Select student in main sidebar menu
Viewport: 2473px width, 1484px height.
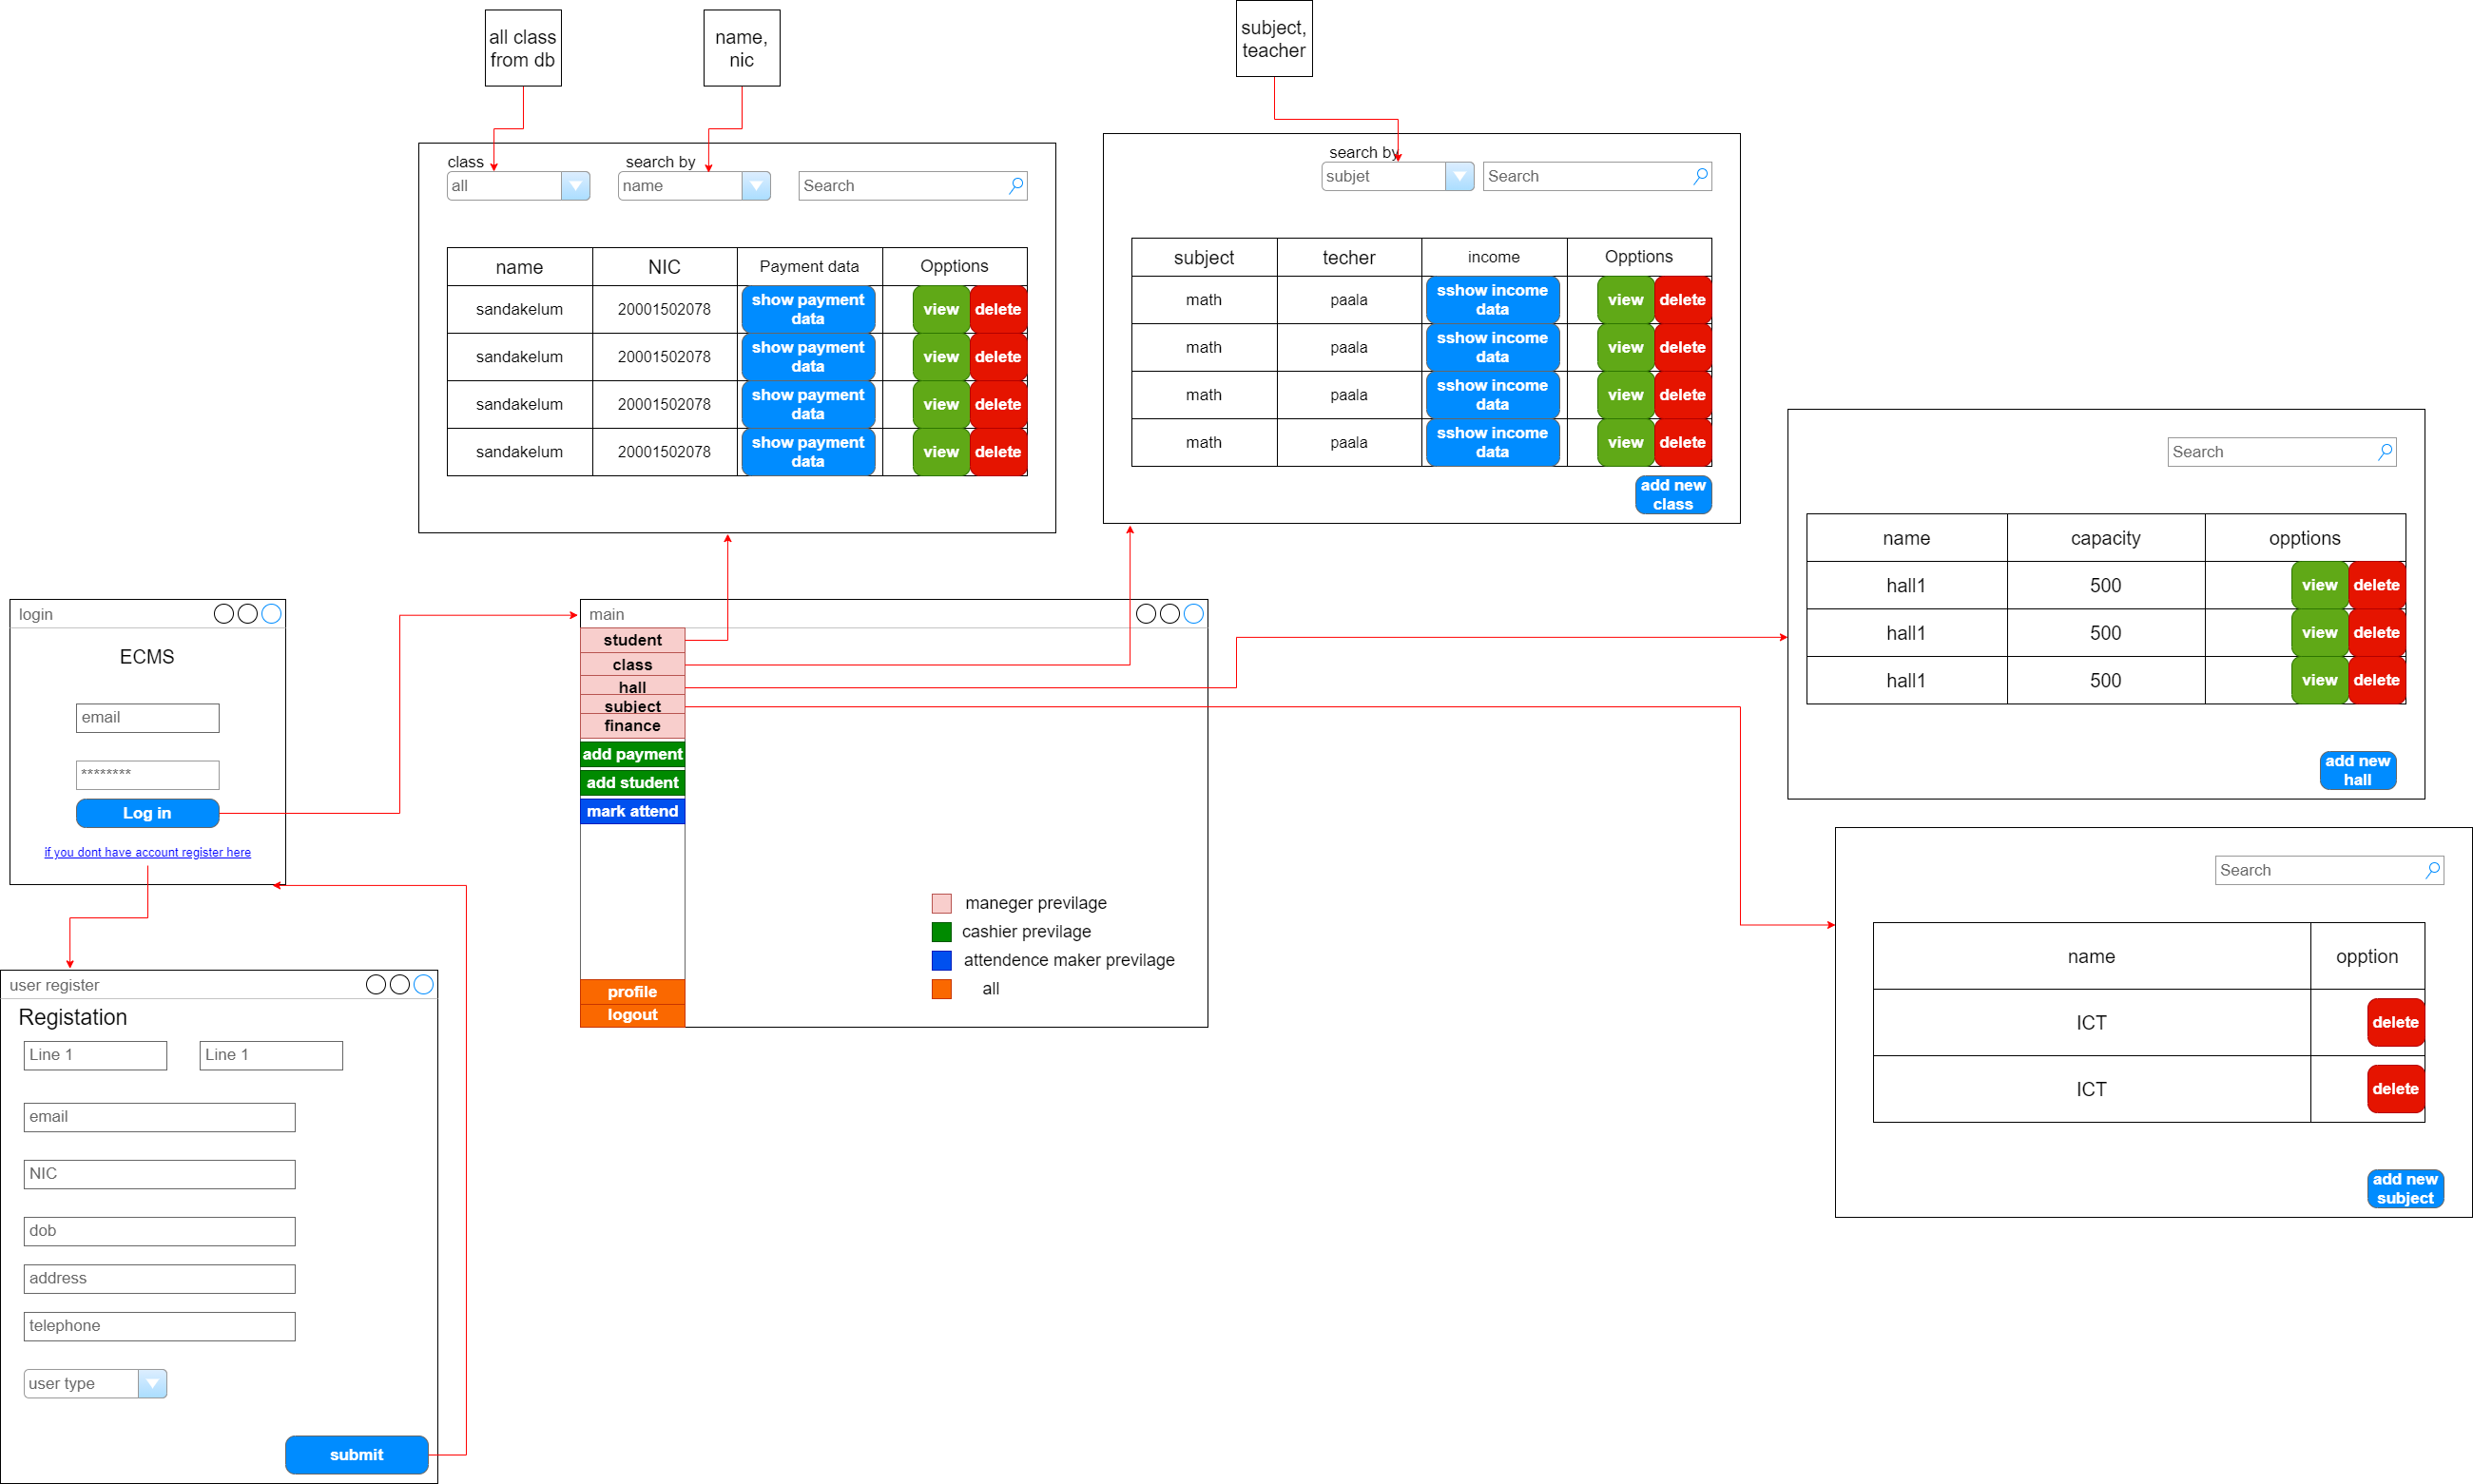click(x=632, y=640)
